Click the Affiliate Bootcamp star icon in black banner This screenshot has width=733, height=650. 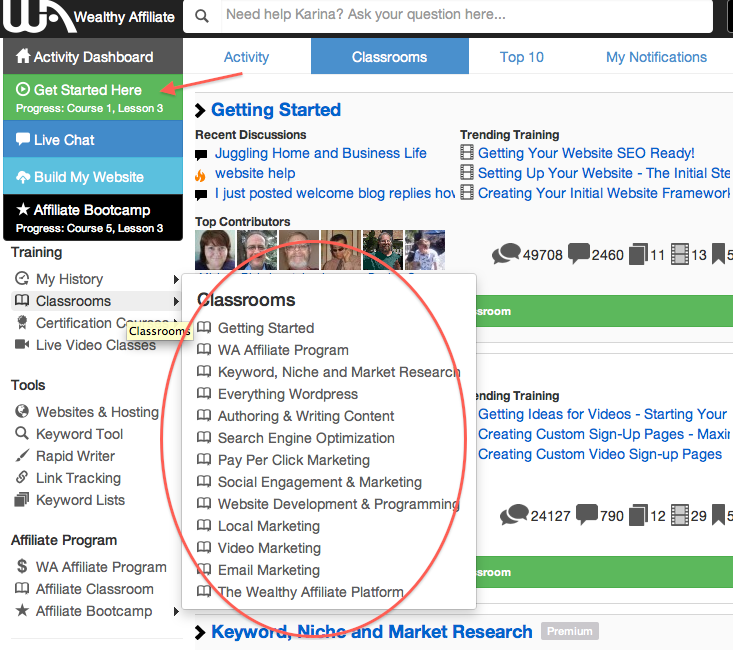tap(23, 209)
